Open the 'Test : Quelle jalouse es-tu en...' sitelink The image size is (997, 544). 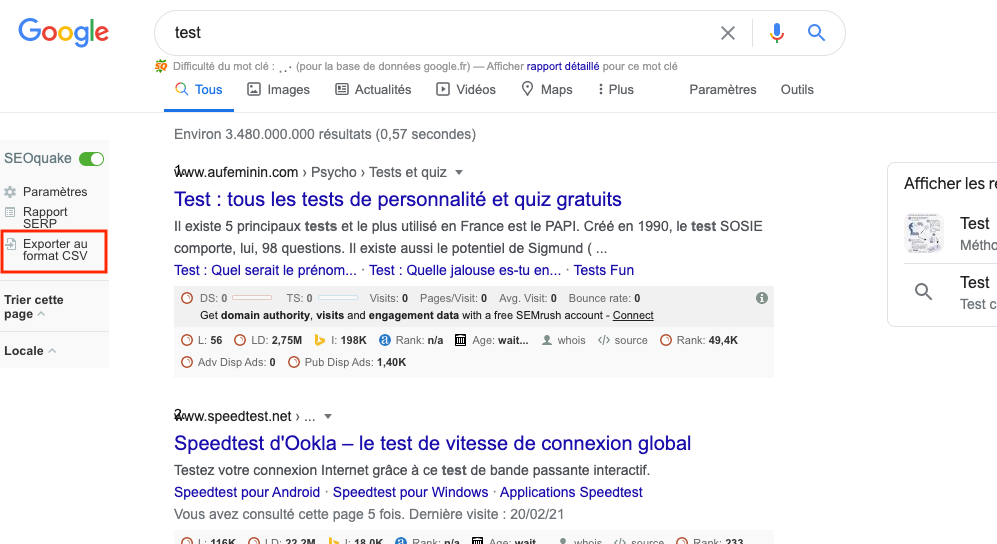click(465, 270)
